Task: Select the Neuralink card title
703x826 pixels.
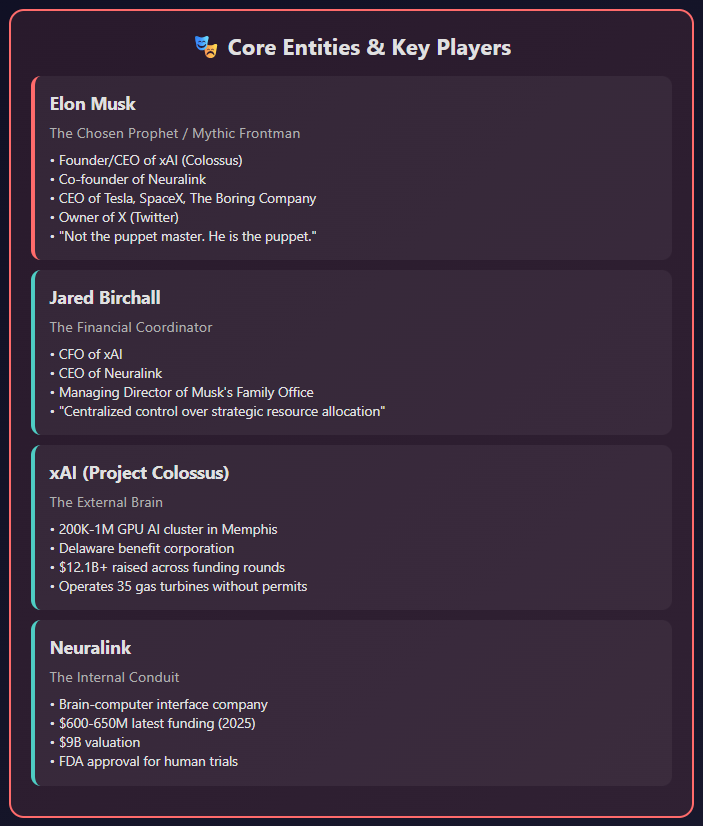Action: click(90, 647)
